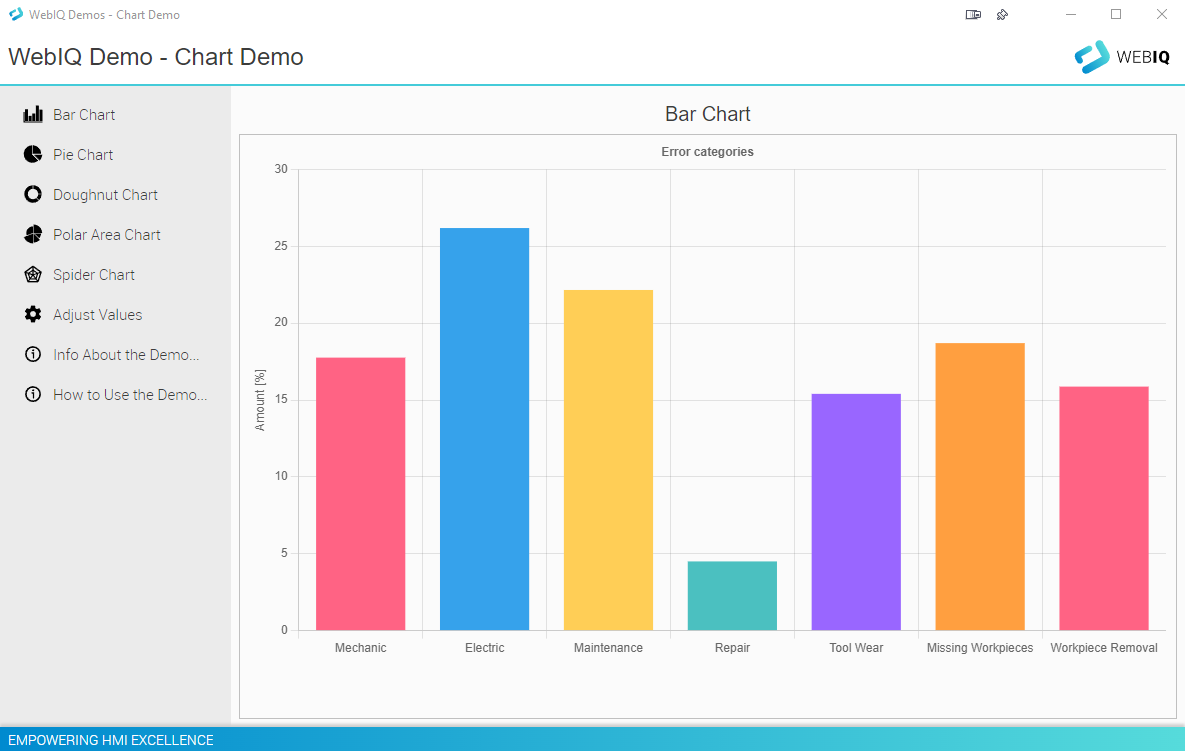Click the WebIQ app icon in the title bar
This screenshot has width=1185, height=751.
click(16, 14)
